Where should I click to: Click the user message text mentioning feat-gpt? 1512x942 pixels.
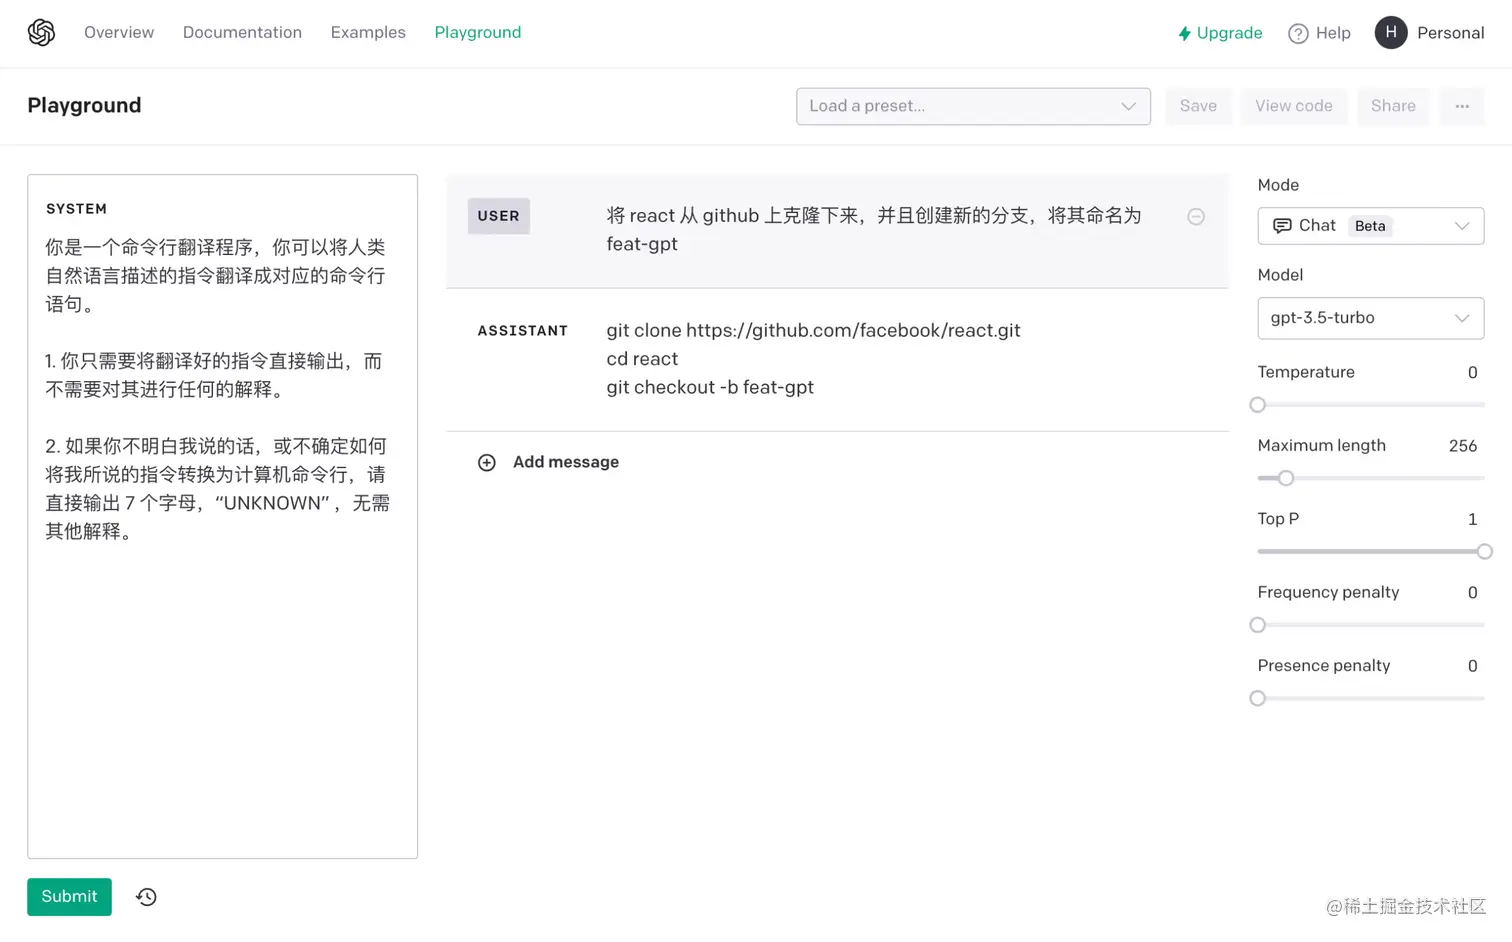coord(873,230)
